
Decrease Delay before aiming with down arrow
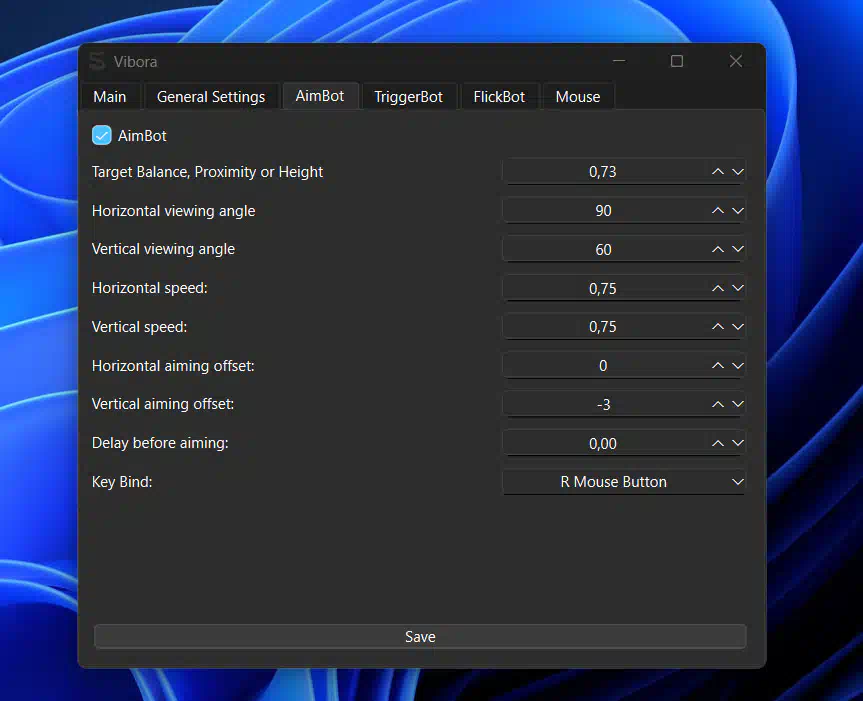(738, 443)
